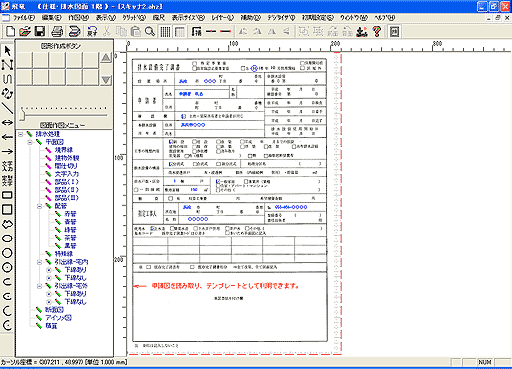Screen dimensions: 512x369
Task: Choose the double-headed arrow tool
Action: coord(7,123)
